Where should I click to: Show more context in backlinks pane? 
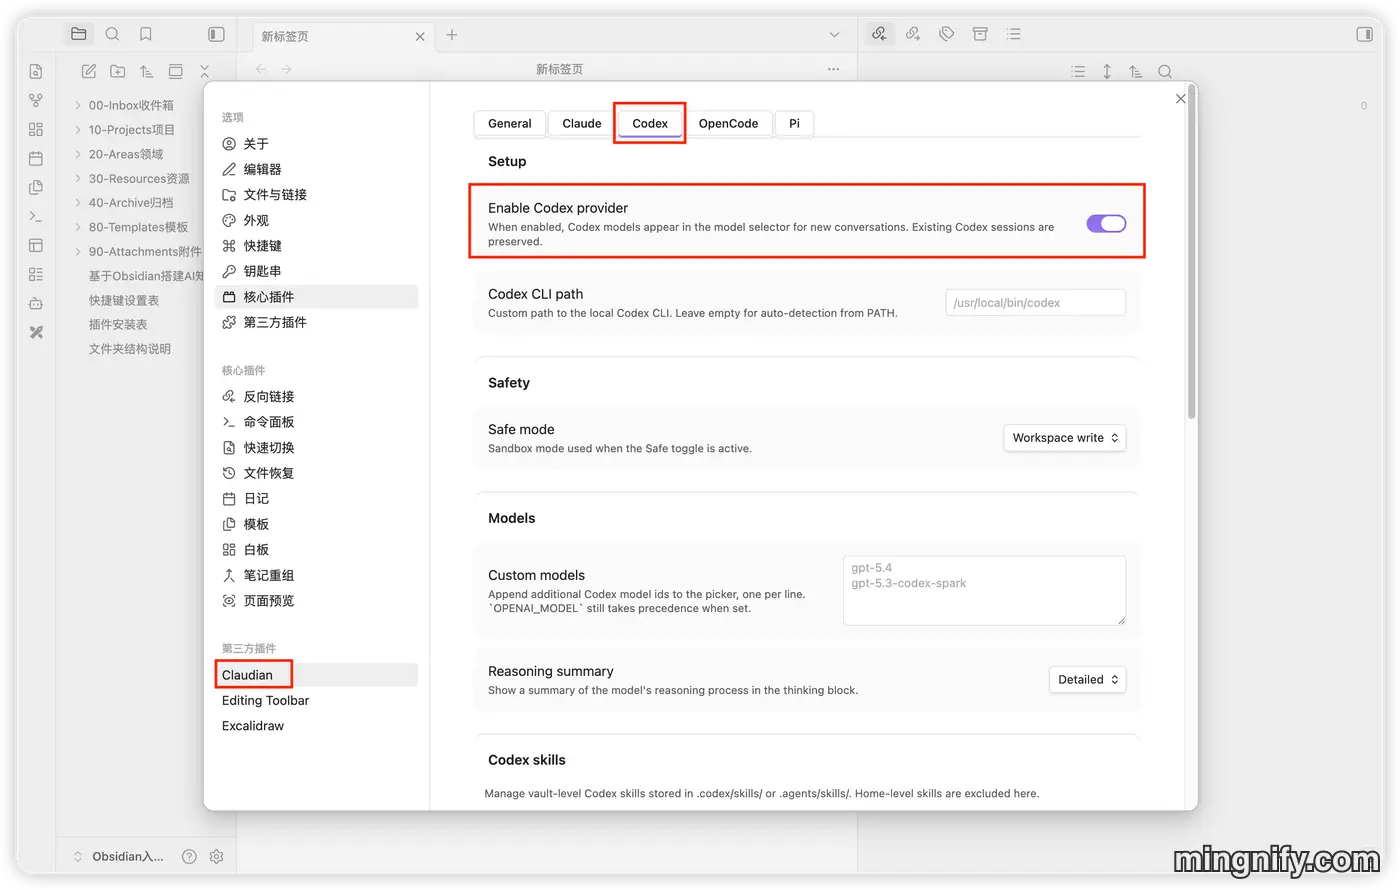(1107, 71)
